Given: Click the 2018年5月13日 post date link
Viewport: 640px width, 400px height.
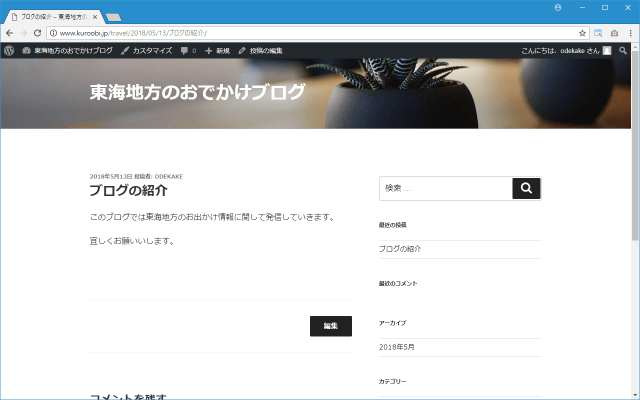Looking at the screenshot, I should click(111, 176).
